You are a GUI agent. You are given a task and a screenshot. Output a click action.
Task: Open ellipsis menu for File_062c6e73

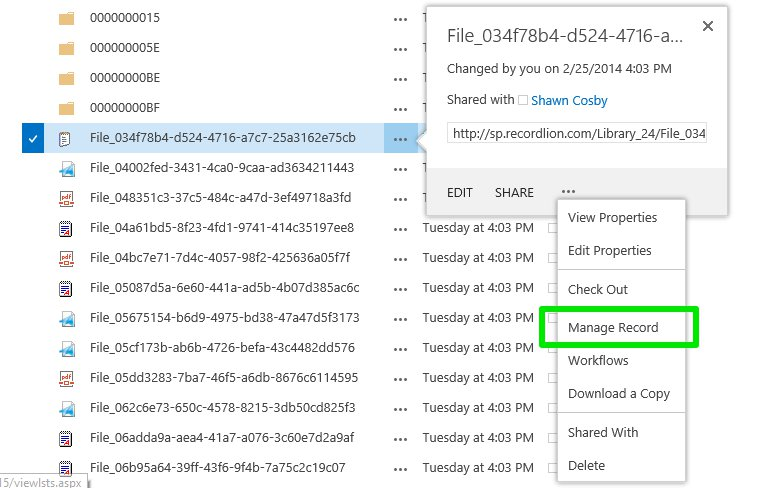[x=400, y=408]
